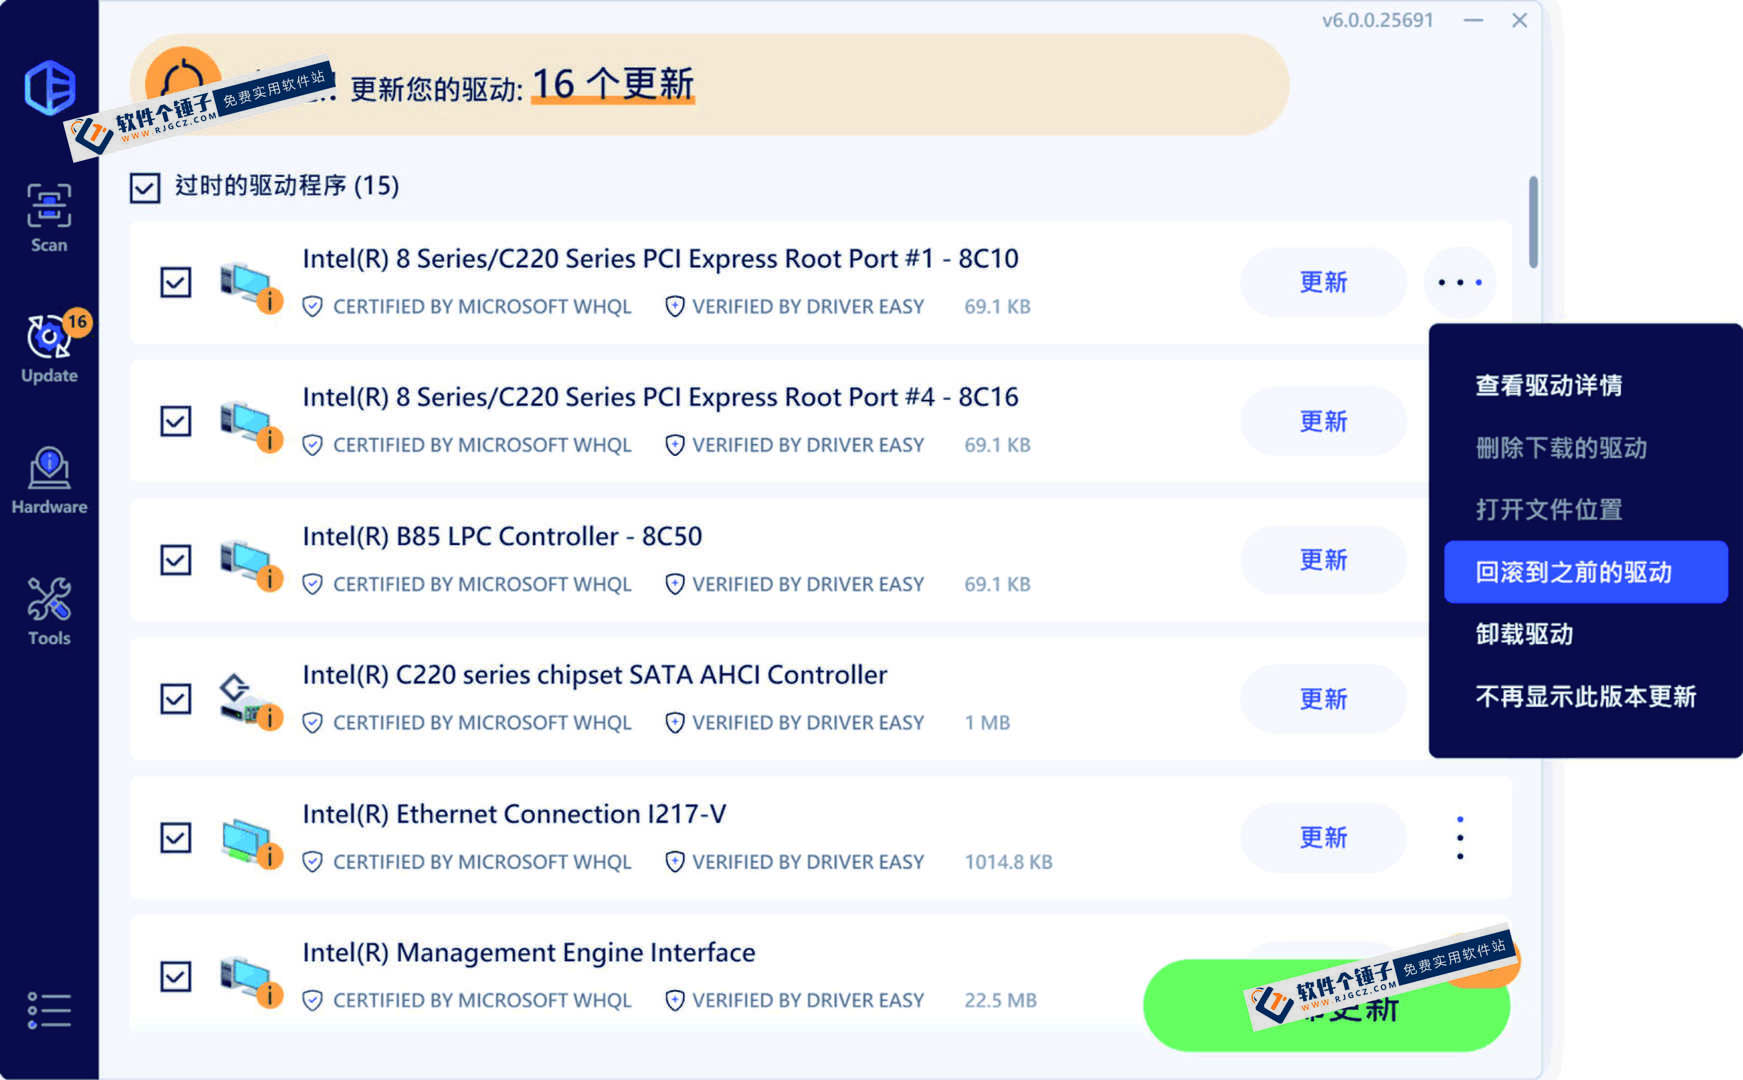Choose 不再显示此版本更新 menu entry
1743x1080 pixels.
tap(1586, 696)
